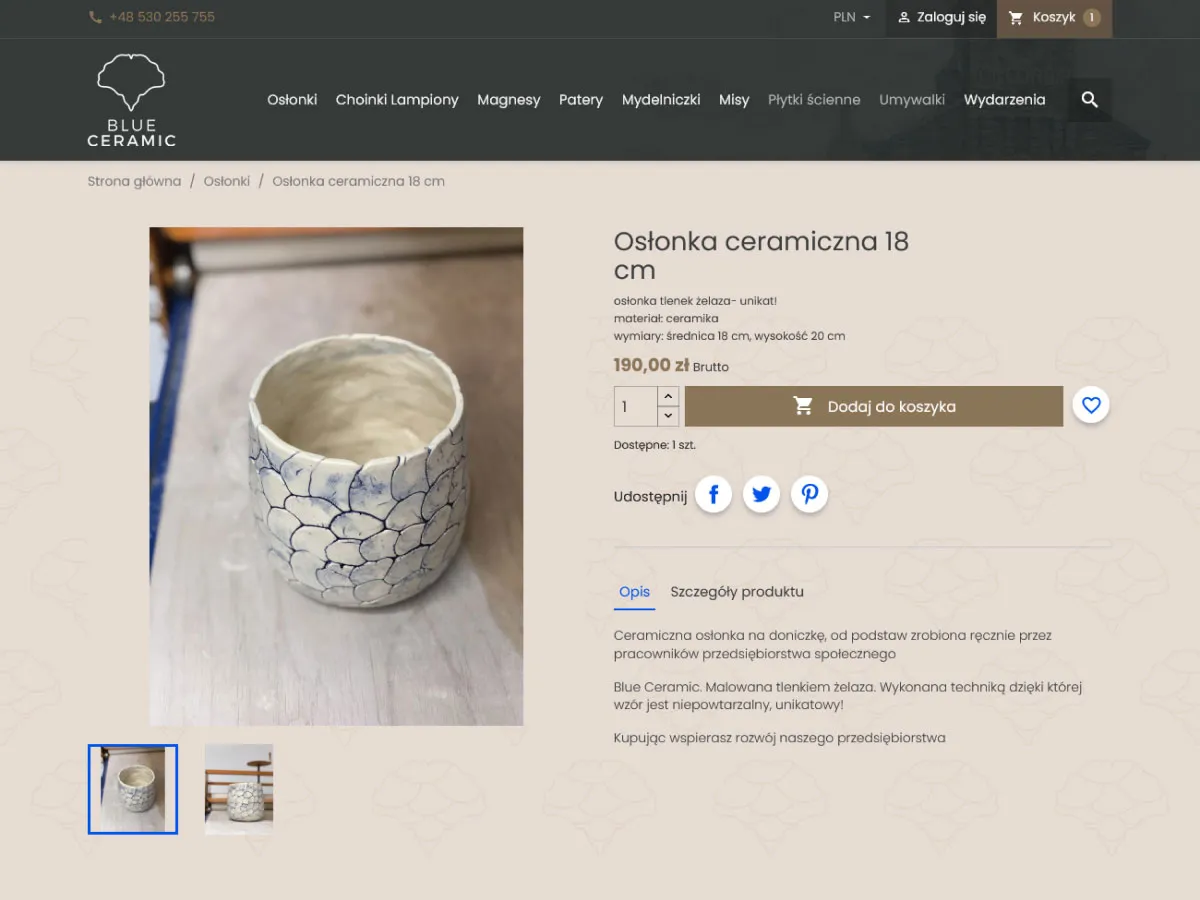Add product to wishlist heart
1200x900 pixels.
tap(1091, 405)
